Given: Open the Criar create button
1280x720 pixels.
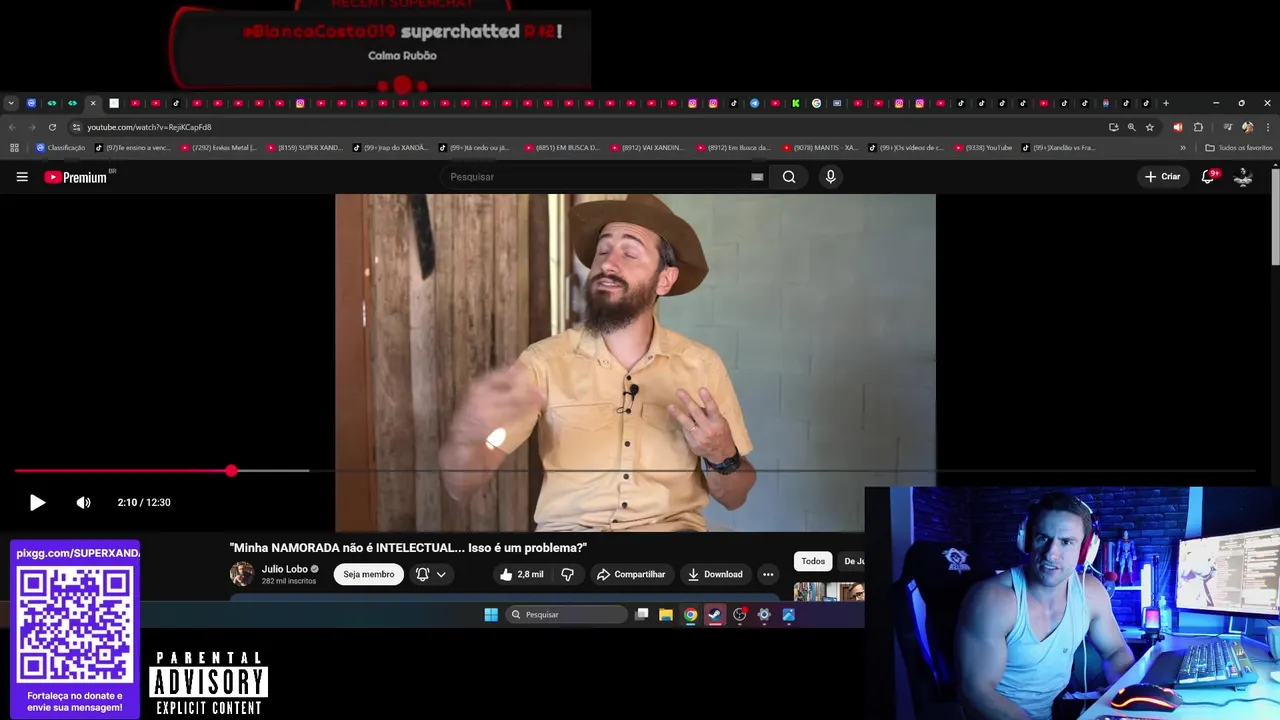Looking at the screenshot, I should tap(1163, 177).
